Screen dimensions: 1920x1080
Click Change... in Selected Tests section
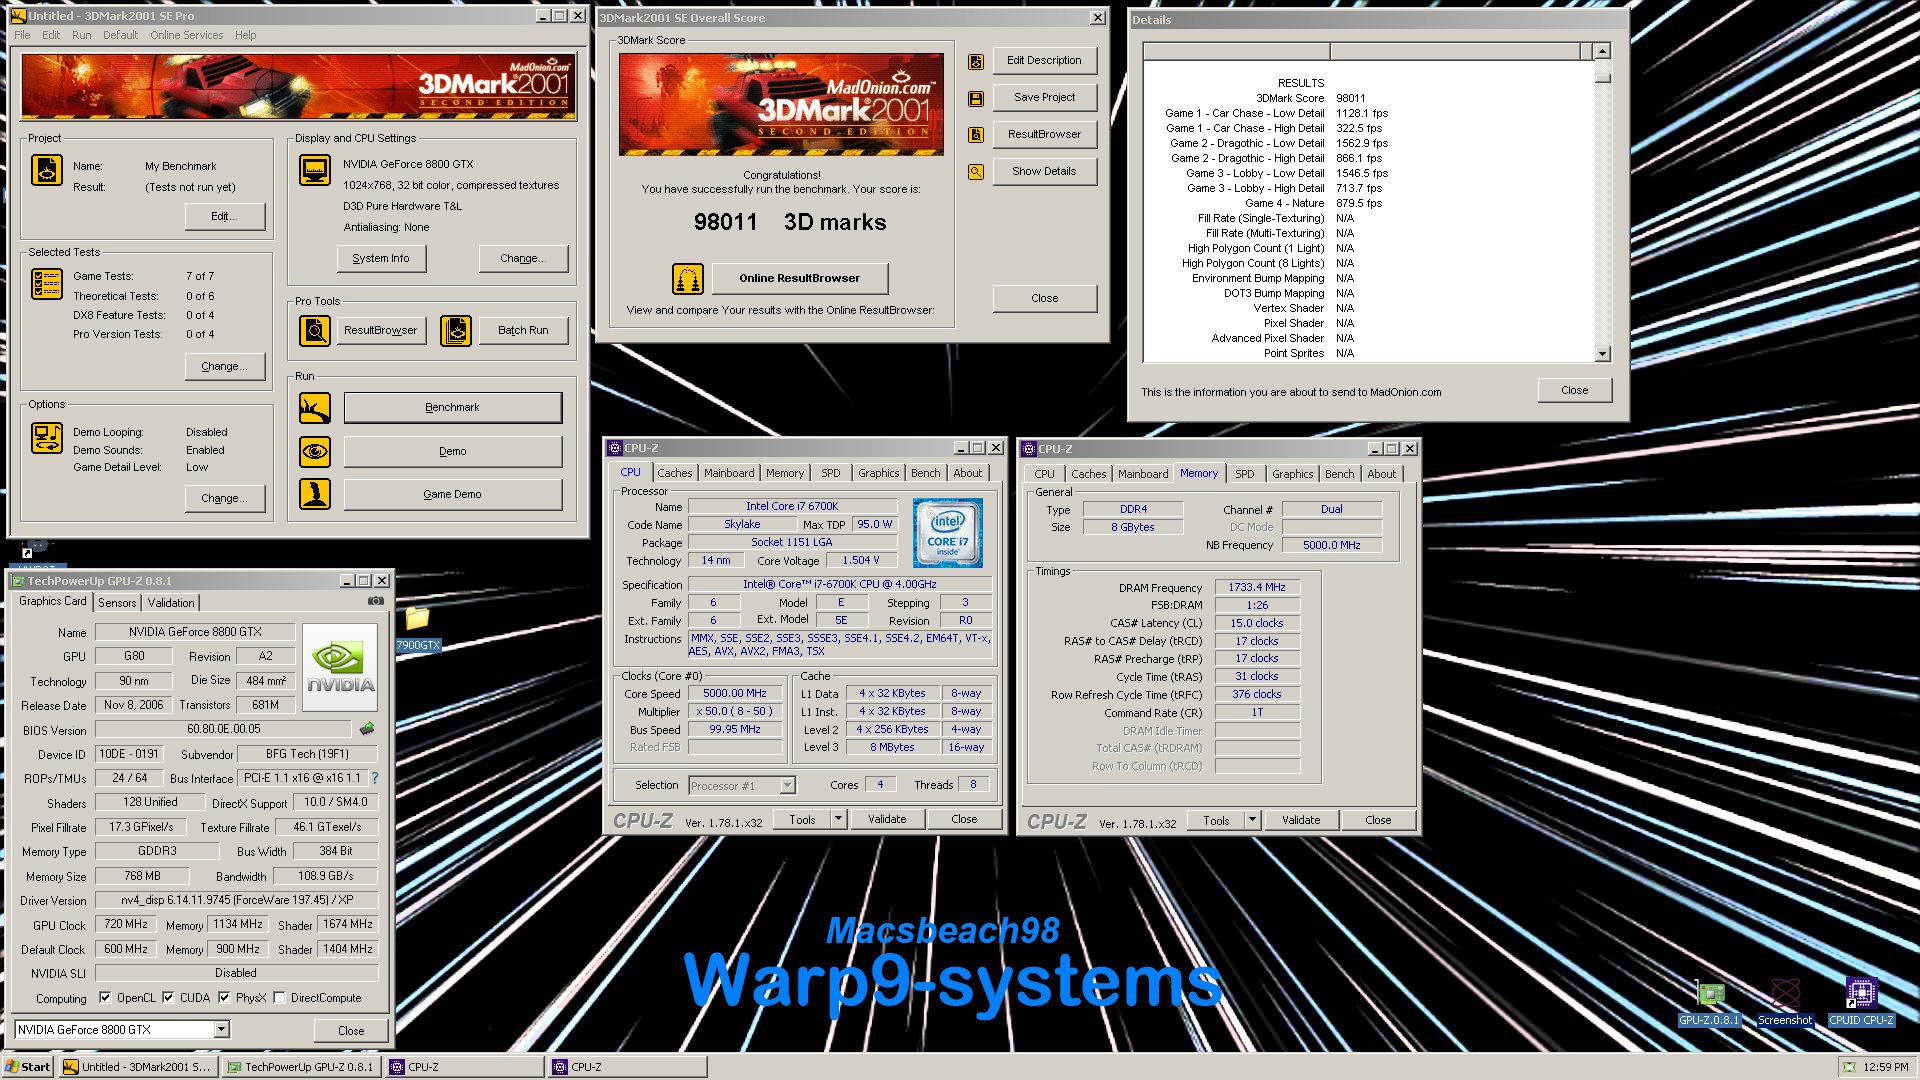225,366
